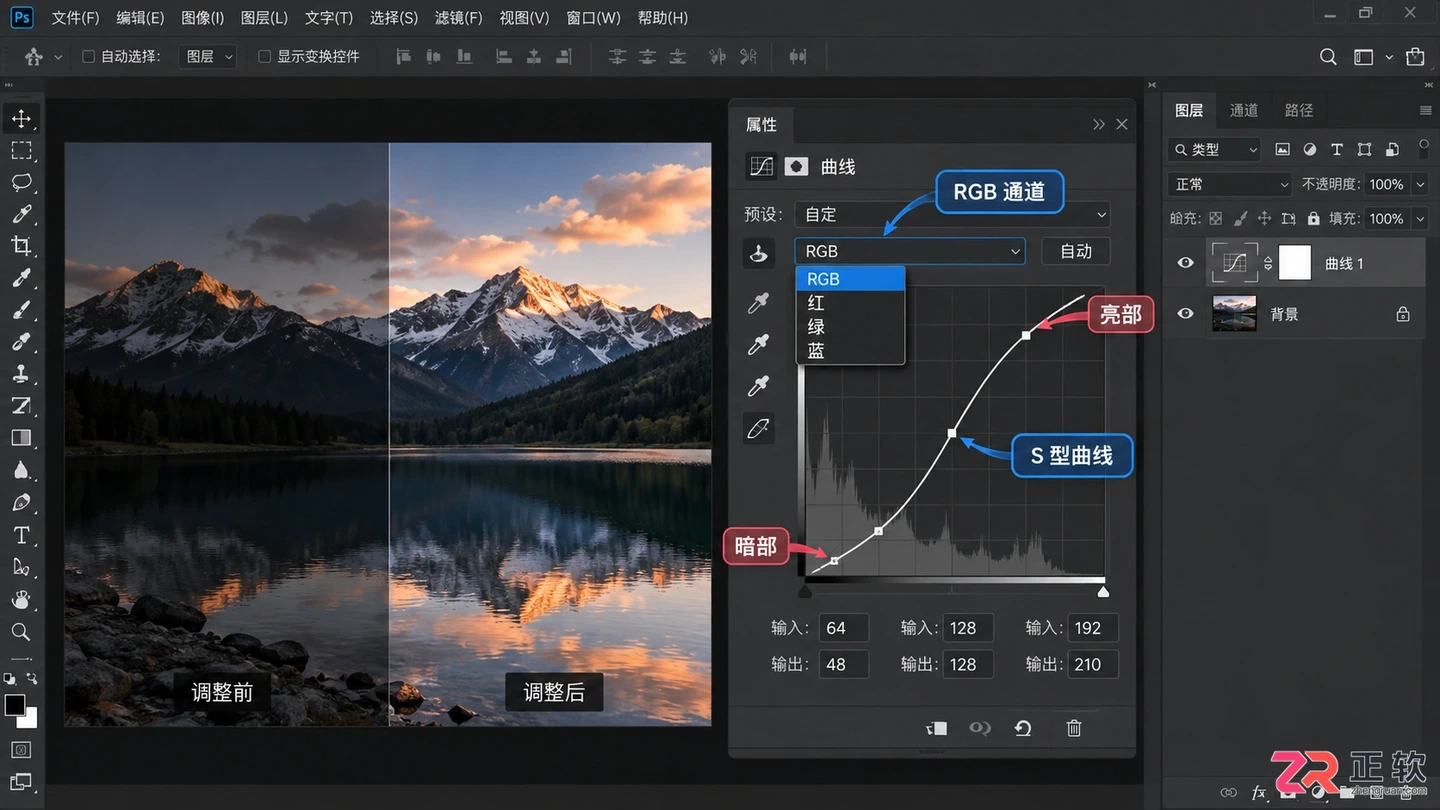Select the Clone Stamp tool
The image size is (1440, 810).
[21, 374]
